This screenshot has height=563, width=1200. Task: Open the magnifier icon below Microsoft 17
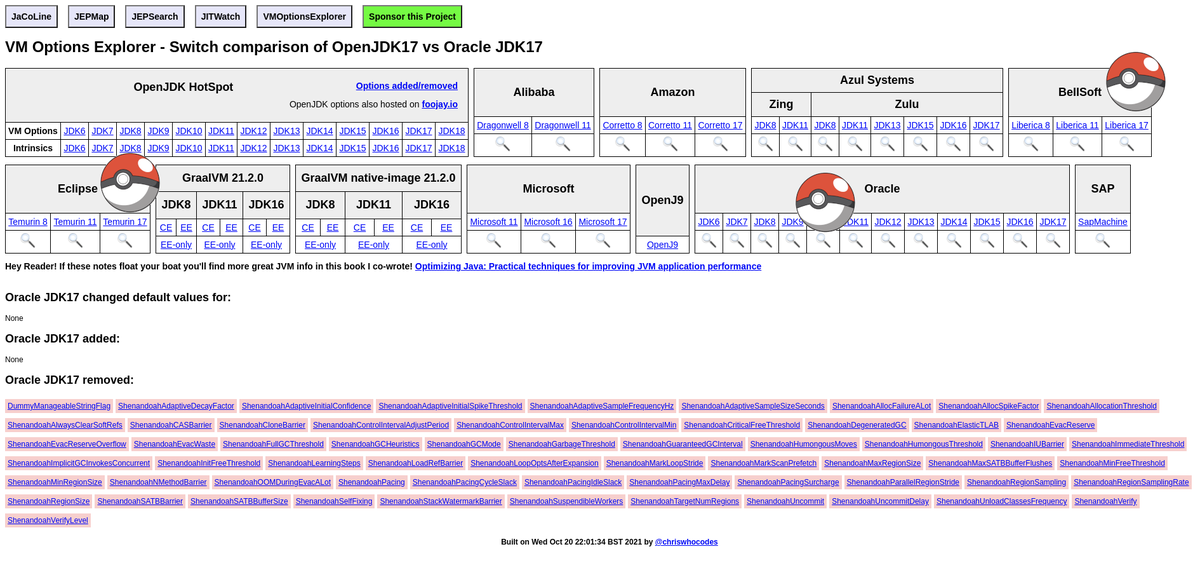coord(603,241)
